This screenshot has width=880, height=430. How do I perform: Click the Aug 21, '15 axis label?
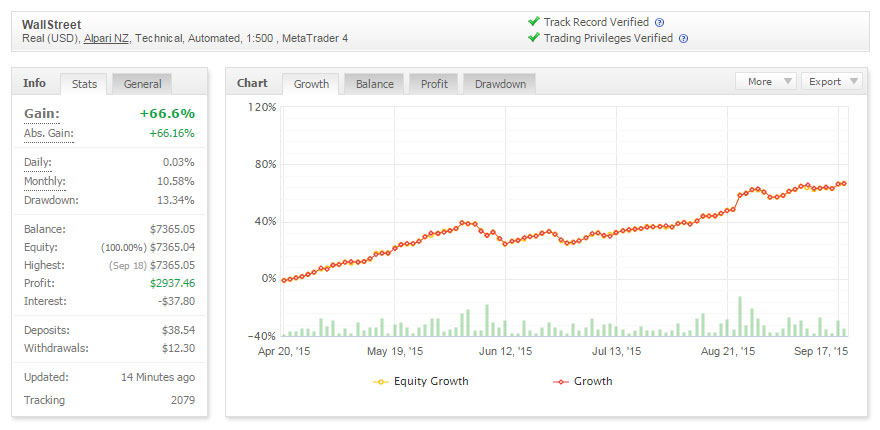pos(728,351)
